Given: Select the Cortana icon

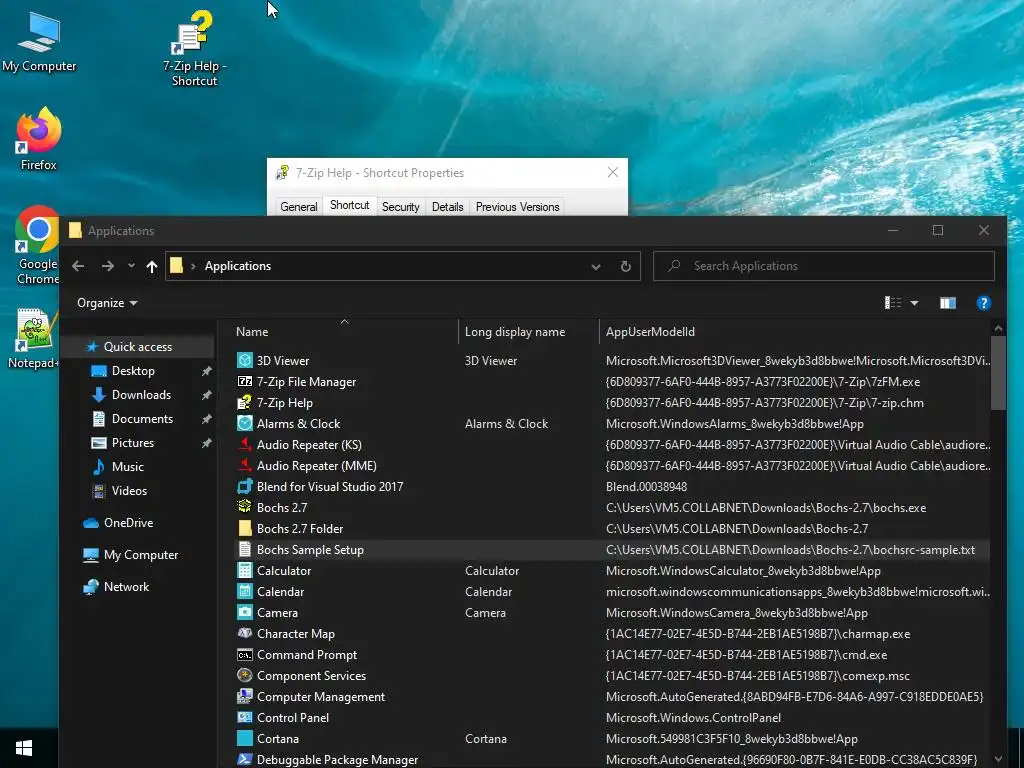Looking at the screenshot, I should tap(245, 739).
